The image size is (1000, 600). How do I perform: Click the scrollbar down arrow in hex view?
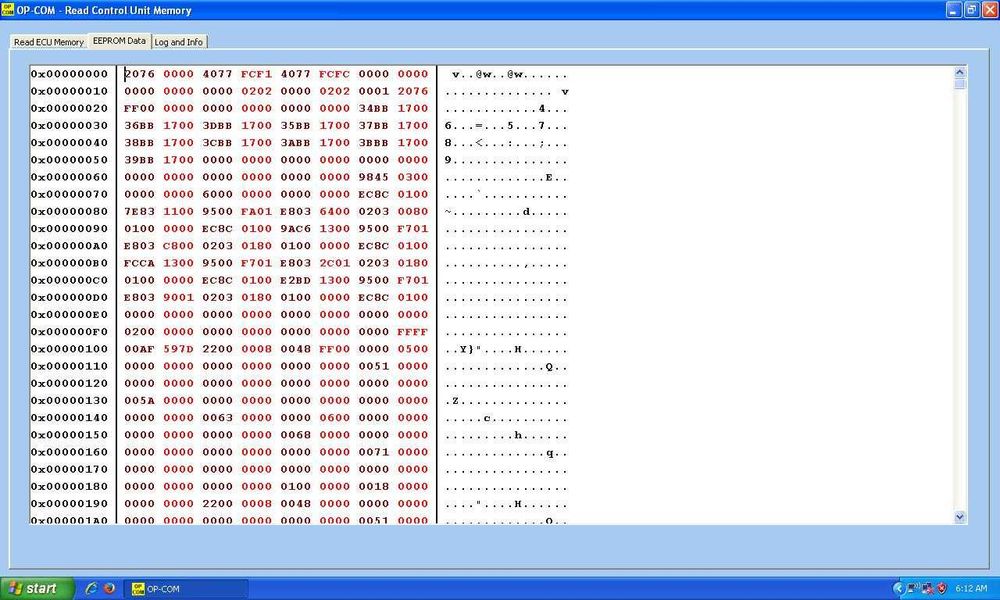(960, 517)
